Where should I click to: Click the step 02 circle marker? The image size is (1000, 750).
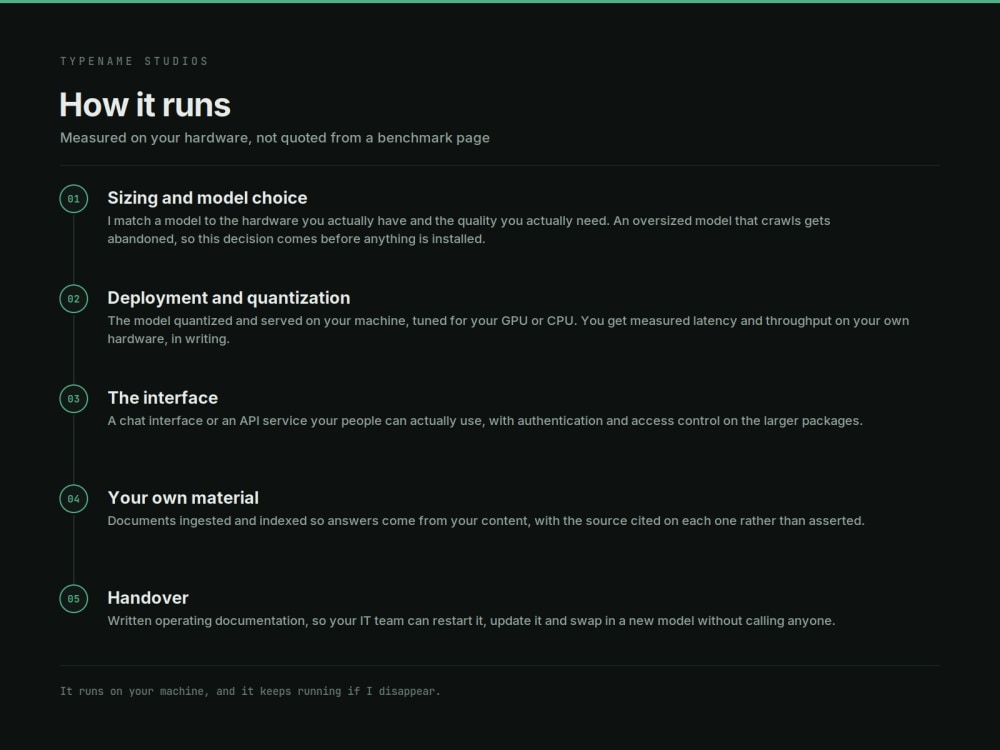(73, 298)
